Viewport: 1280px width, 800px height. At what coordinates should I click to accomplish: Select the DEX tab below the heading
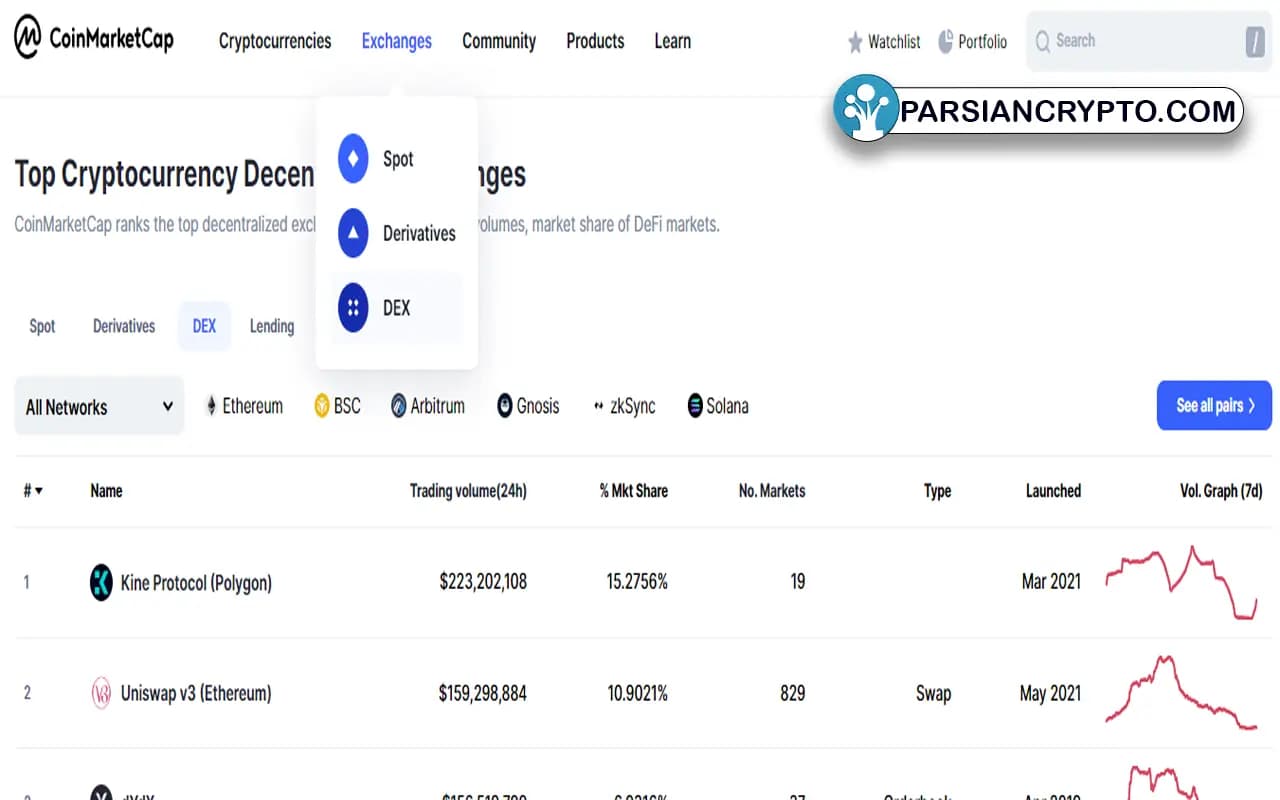click(204, 326)
